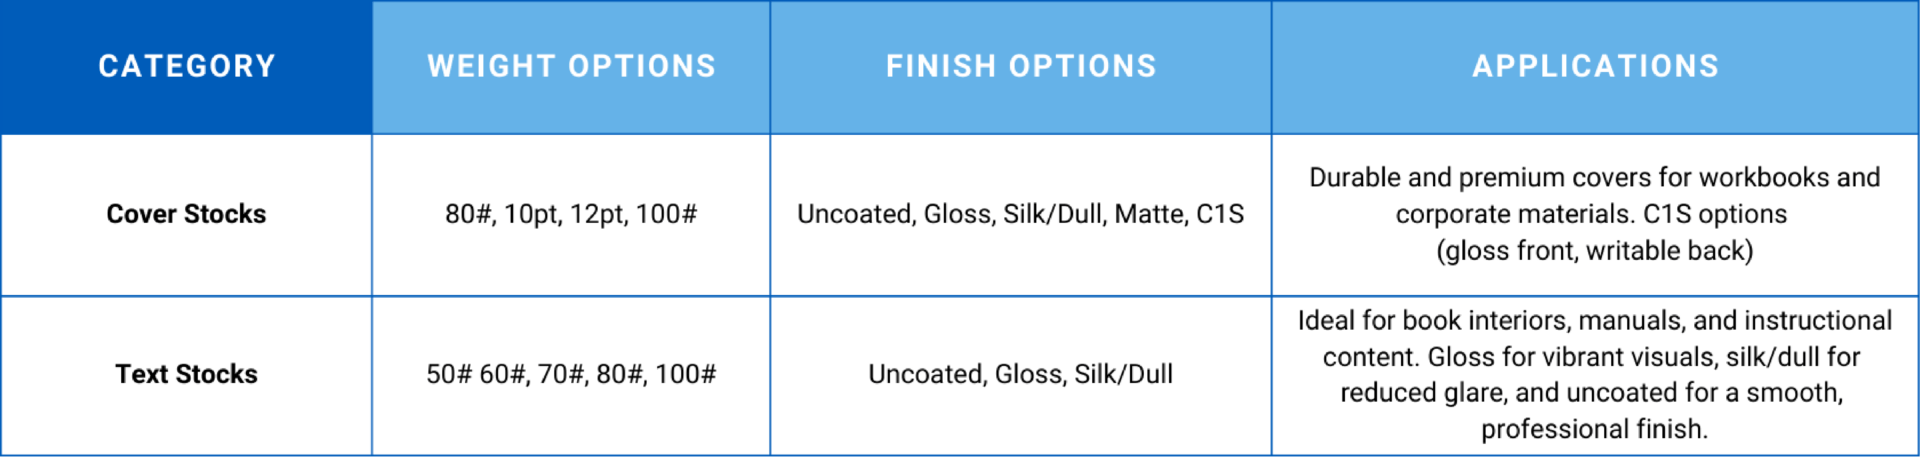Screen dimensions: 1920x457
Task: Click the 10pt weight value
Action: click(532, 214)
